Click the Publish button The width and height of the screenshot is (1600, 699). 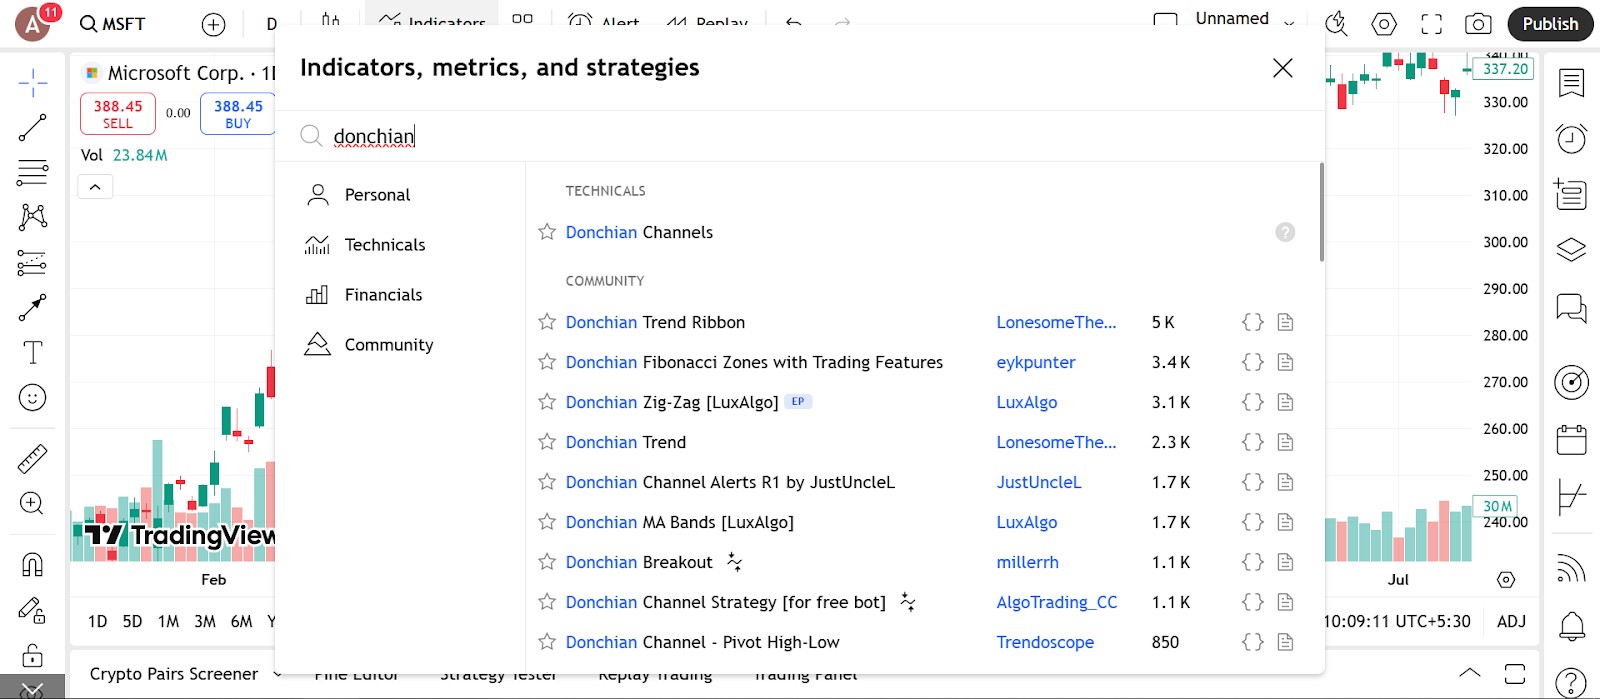coord(1550,24)
